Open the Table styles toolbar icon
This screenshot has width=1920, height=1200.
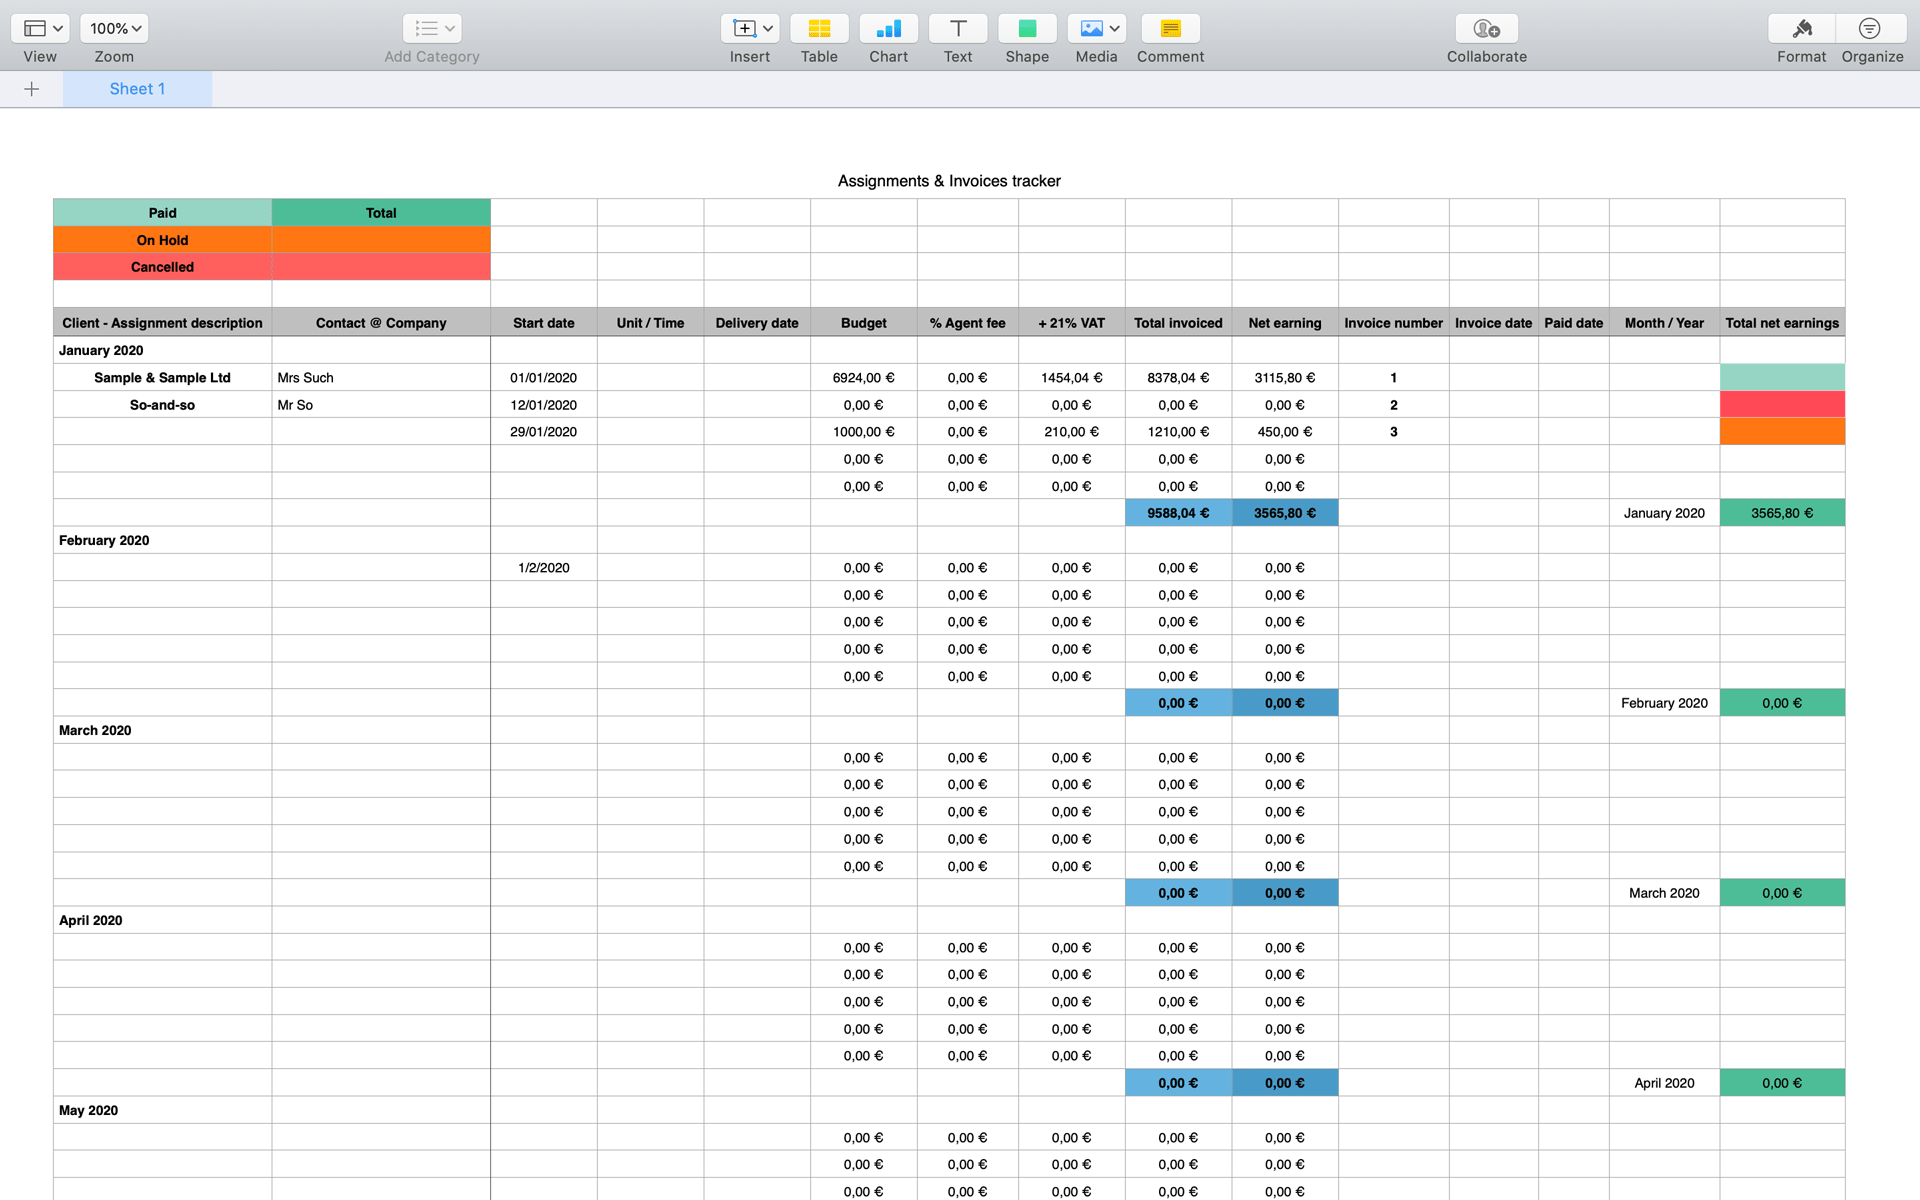(819, 29)
